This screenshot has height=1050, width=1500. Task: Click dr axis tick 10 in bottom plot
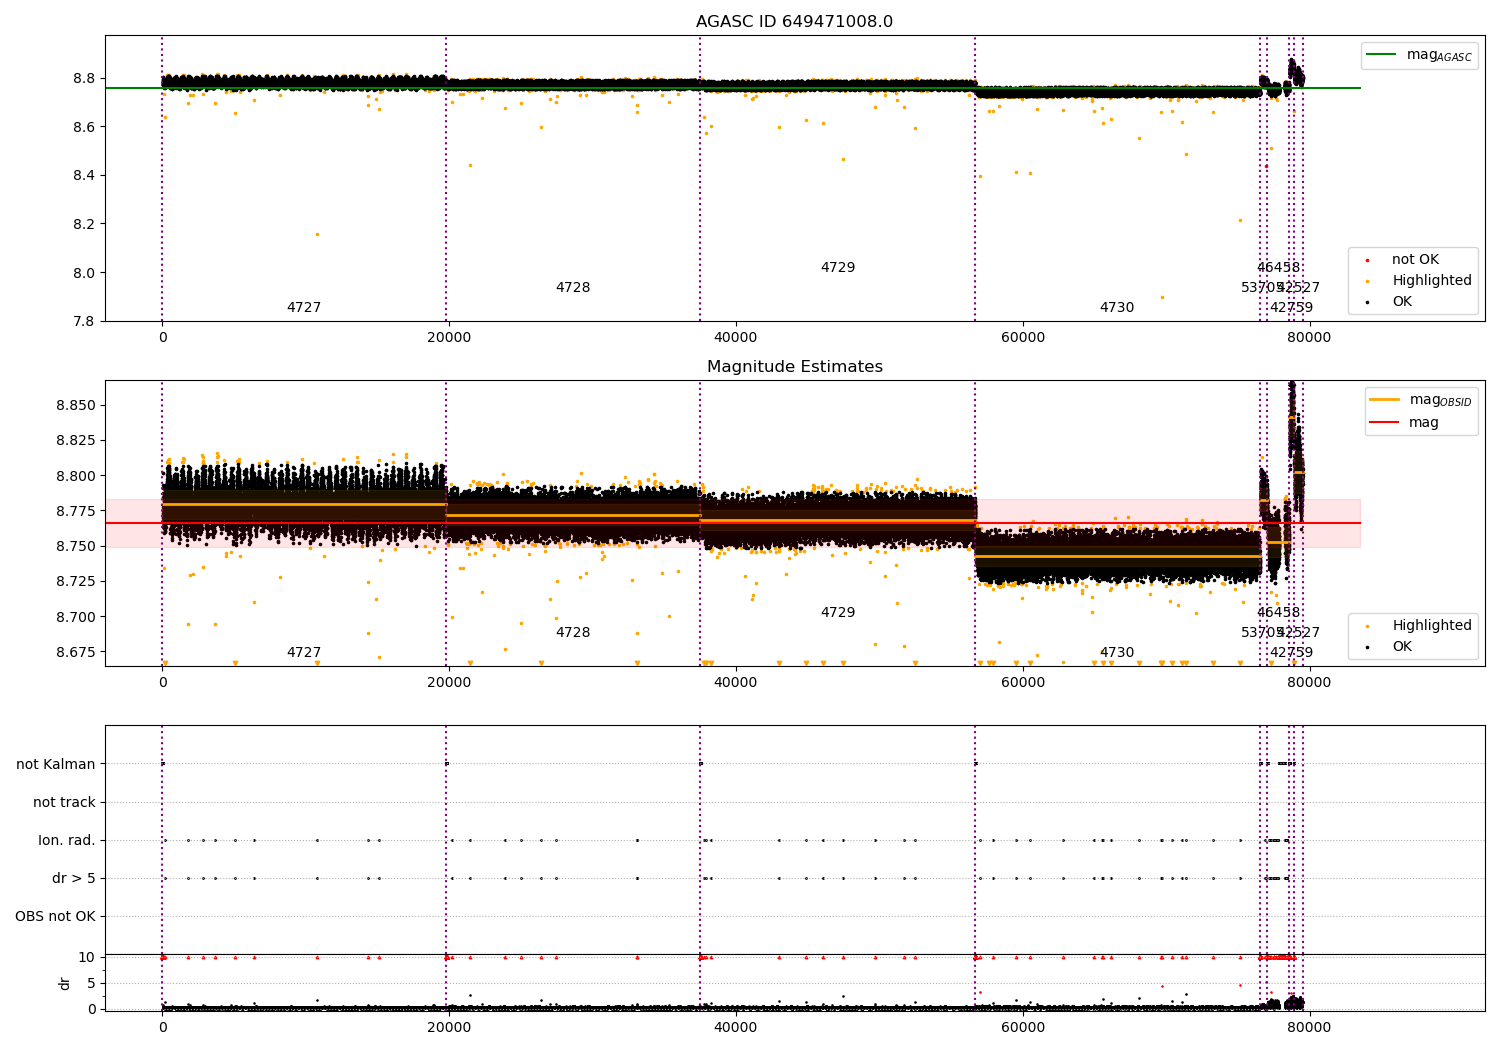coord(87,958)
